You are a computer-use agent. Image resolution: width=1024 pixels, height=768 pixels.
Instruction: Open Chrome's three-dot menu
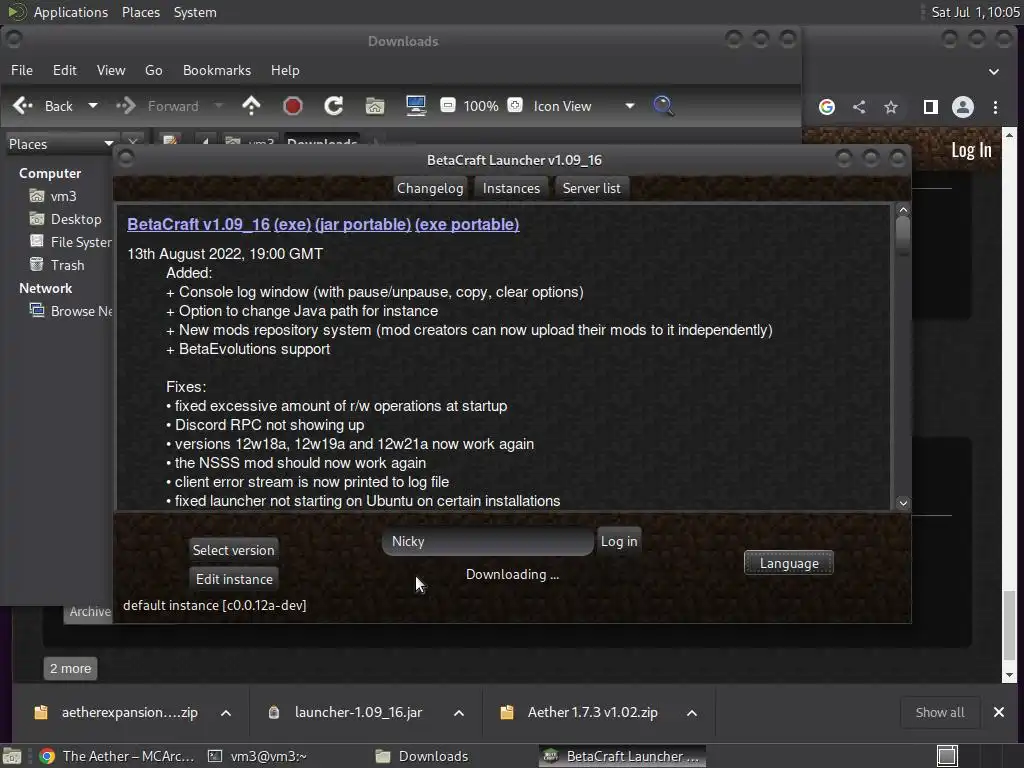coord(995,107)
